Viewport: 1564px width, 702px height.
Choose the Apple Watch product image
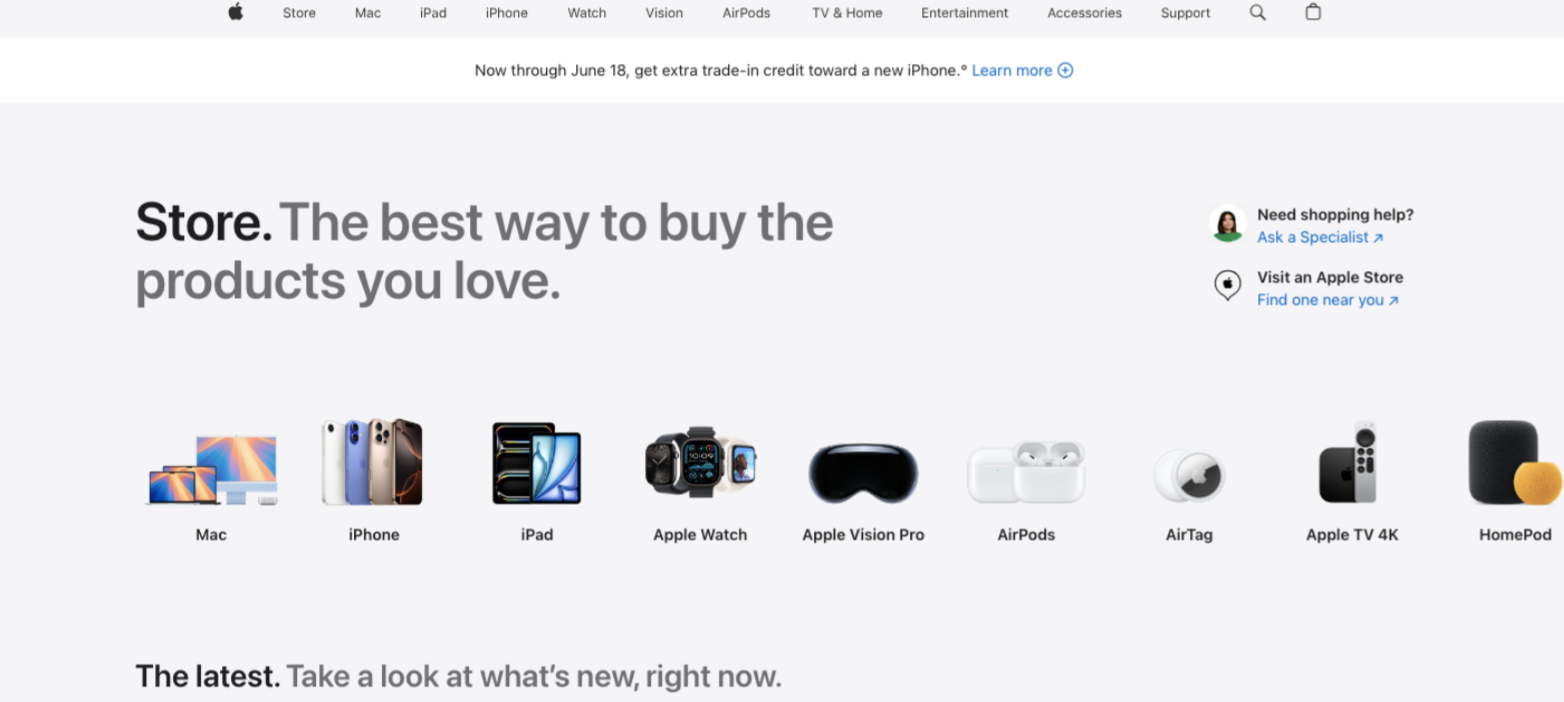700,461
